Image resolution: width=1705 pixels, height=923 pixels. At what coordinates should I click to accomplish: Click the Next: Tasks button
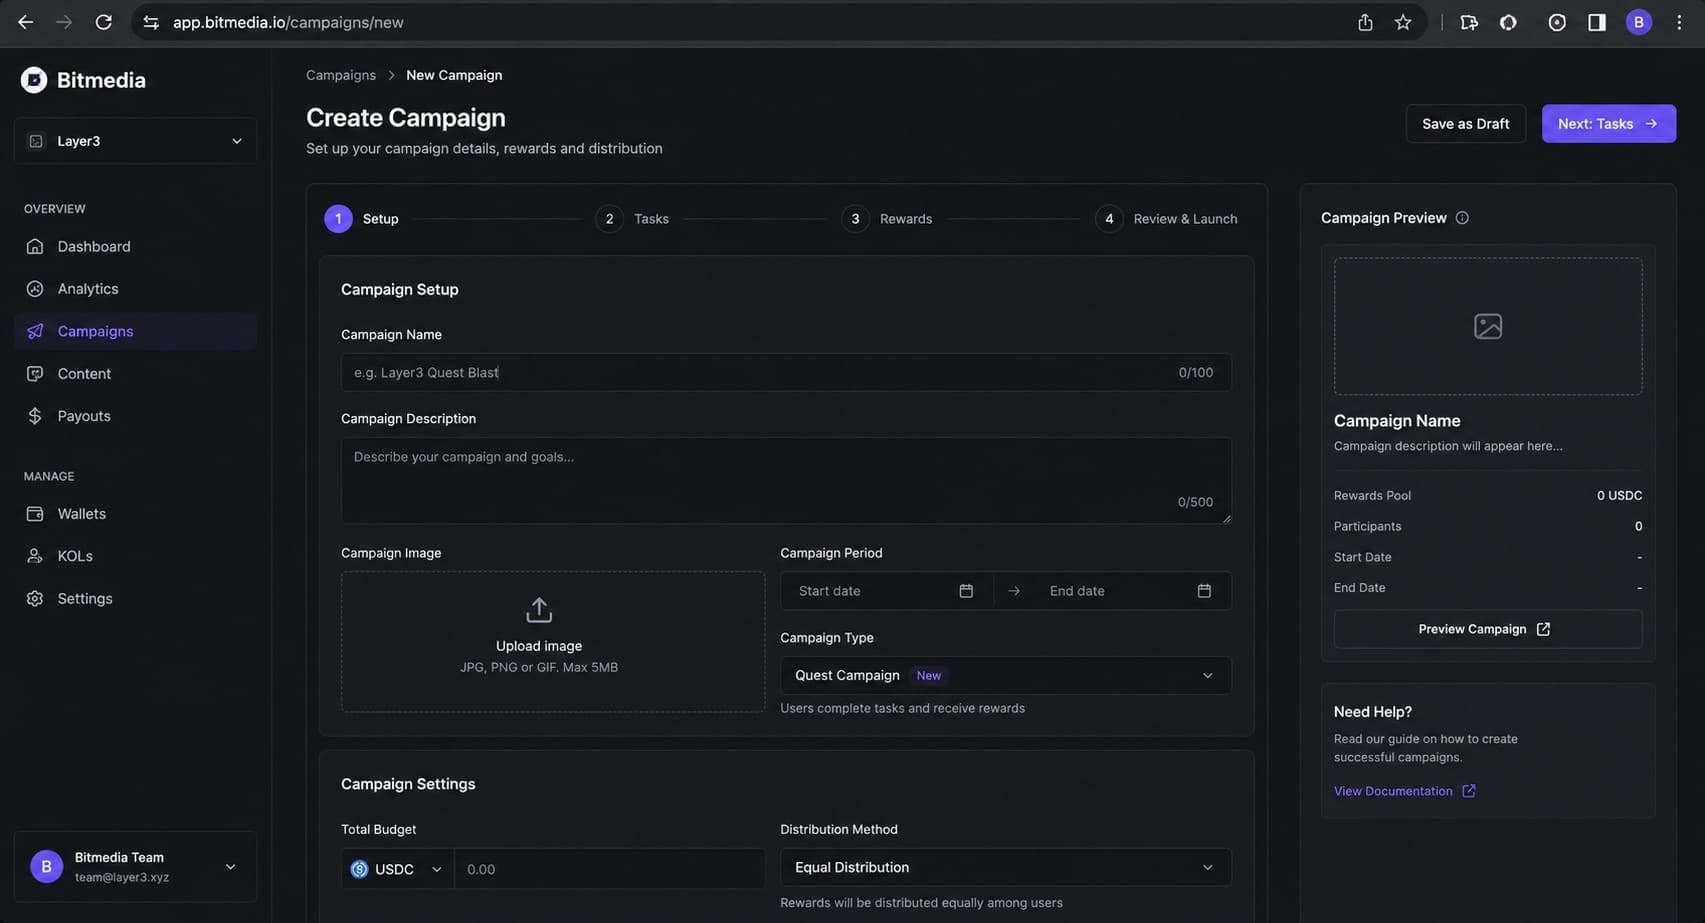click(x=1608, y=123)
